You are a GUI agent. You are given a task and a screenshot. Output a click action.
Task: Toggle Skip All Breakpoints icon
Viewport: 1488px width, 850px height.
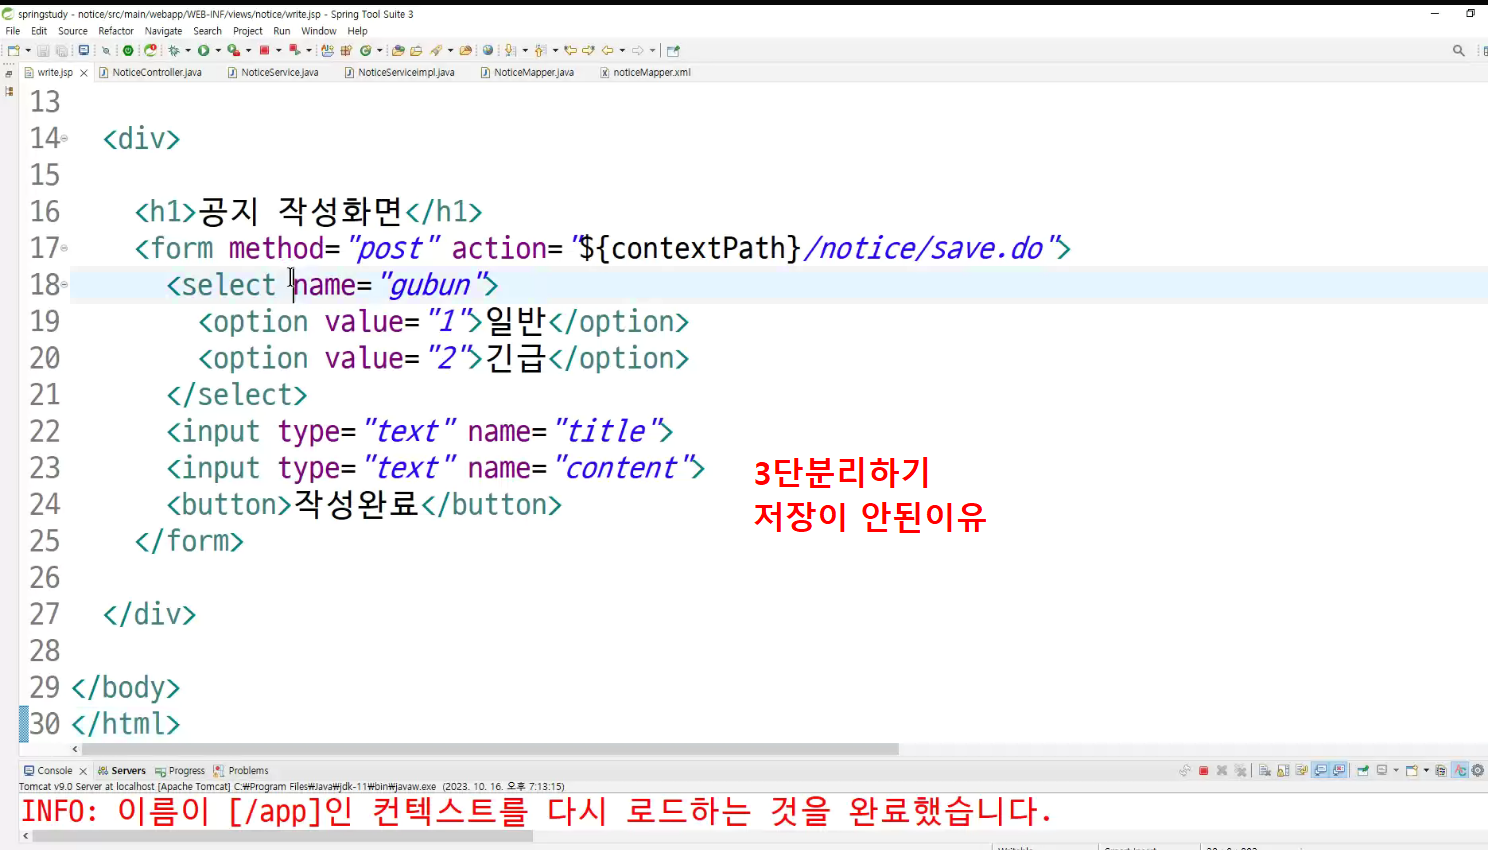click(106, 50)
